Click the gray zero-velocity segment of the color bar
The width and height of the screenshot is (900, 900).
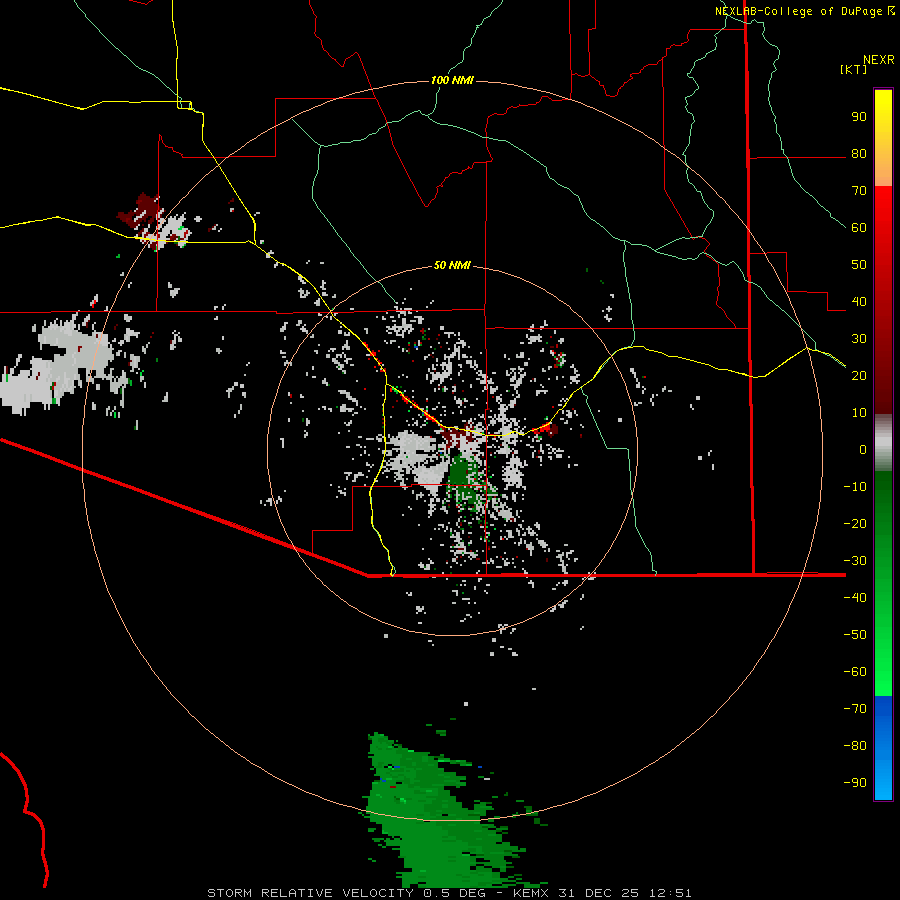tap(883, 443)
